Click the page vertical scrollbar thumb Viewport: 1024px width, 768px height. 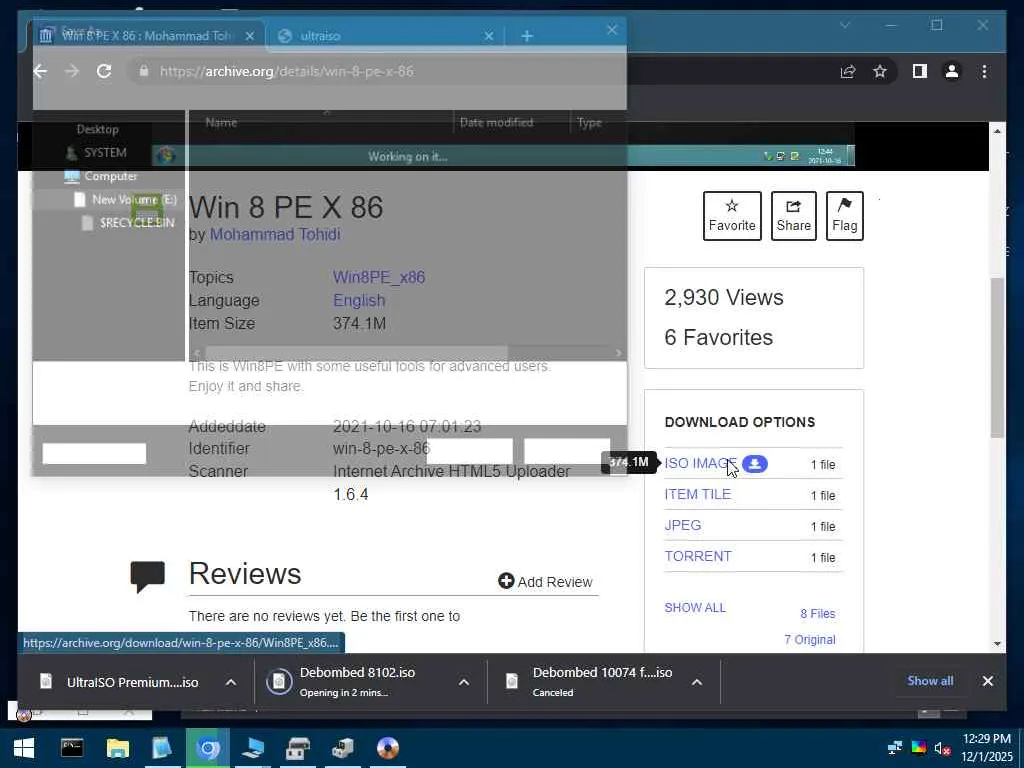point(997,358)
